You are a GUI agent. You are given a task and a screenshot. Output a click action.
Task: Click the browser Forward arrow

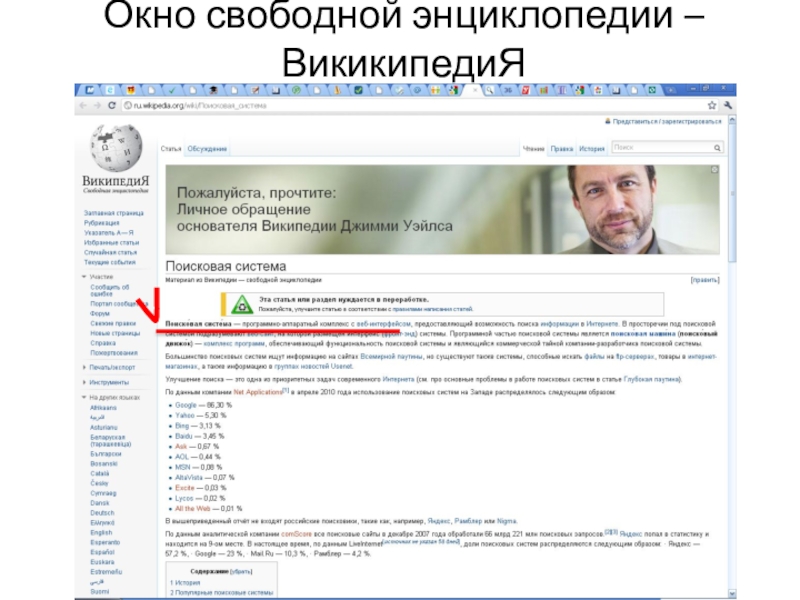click(97, 106)
